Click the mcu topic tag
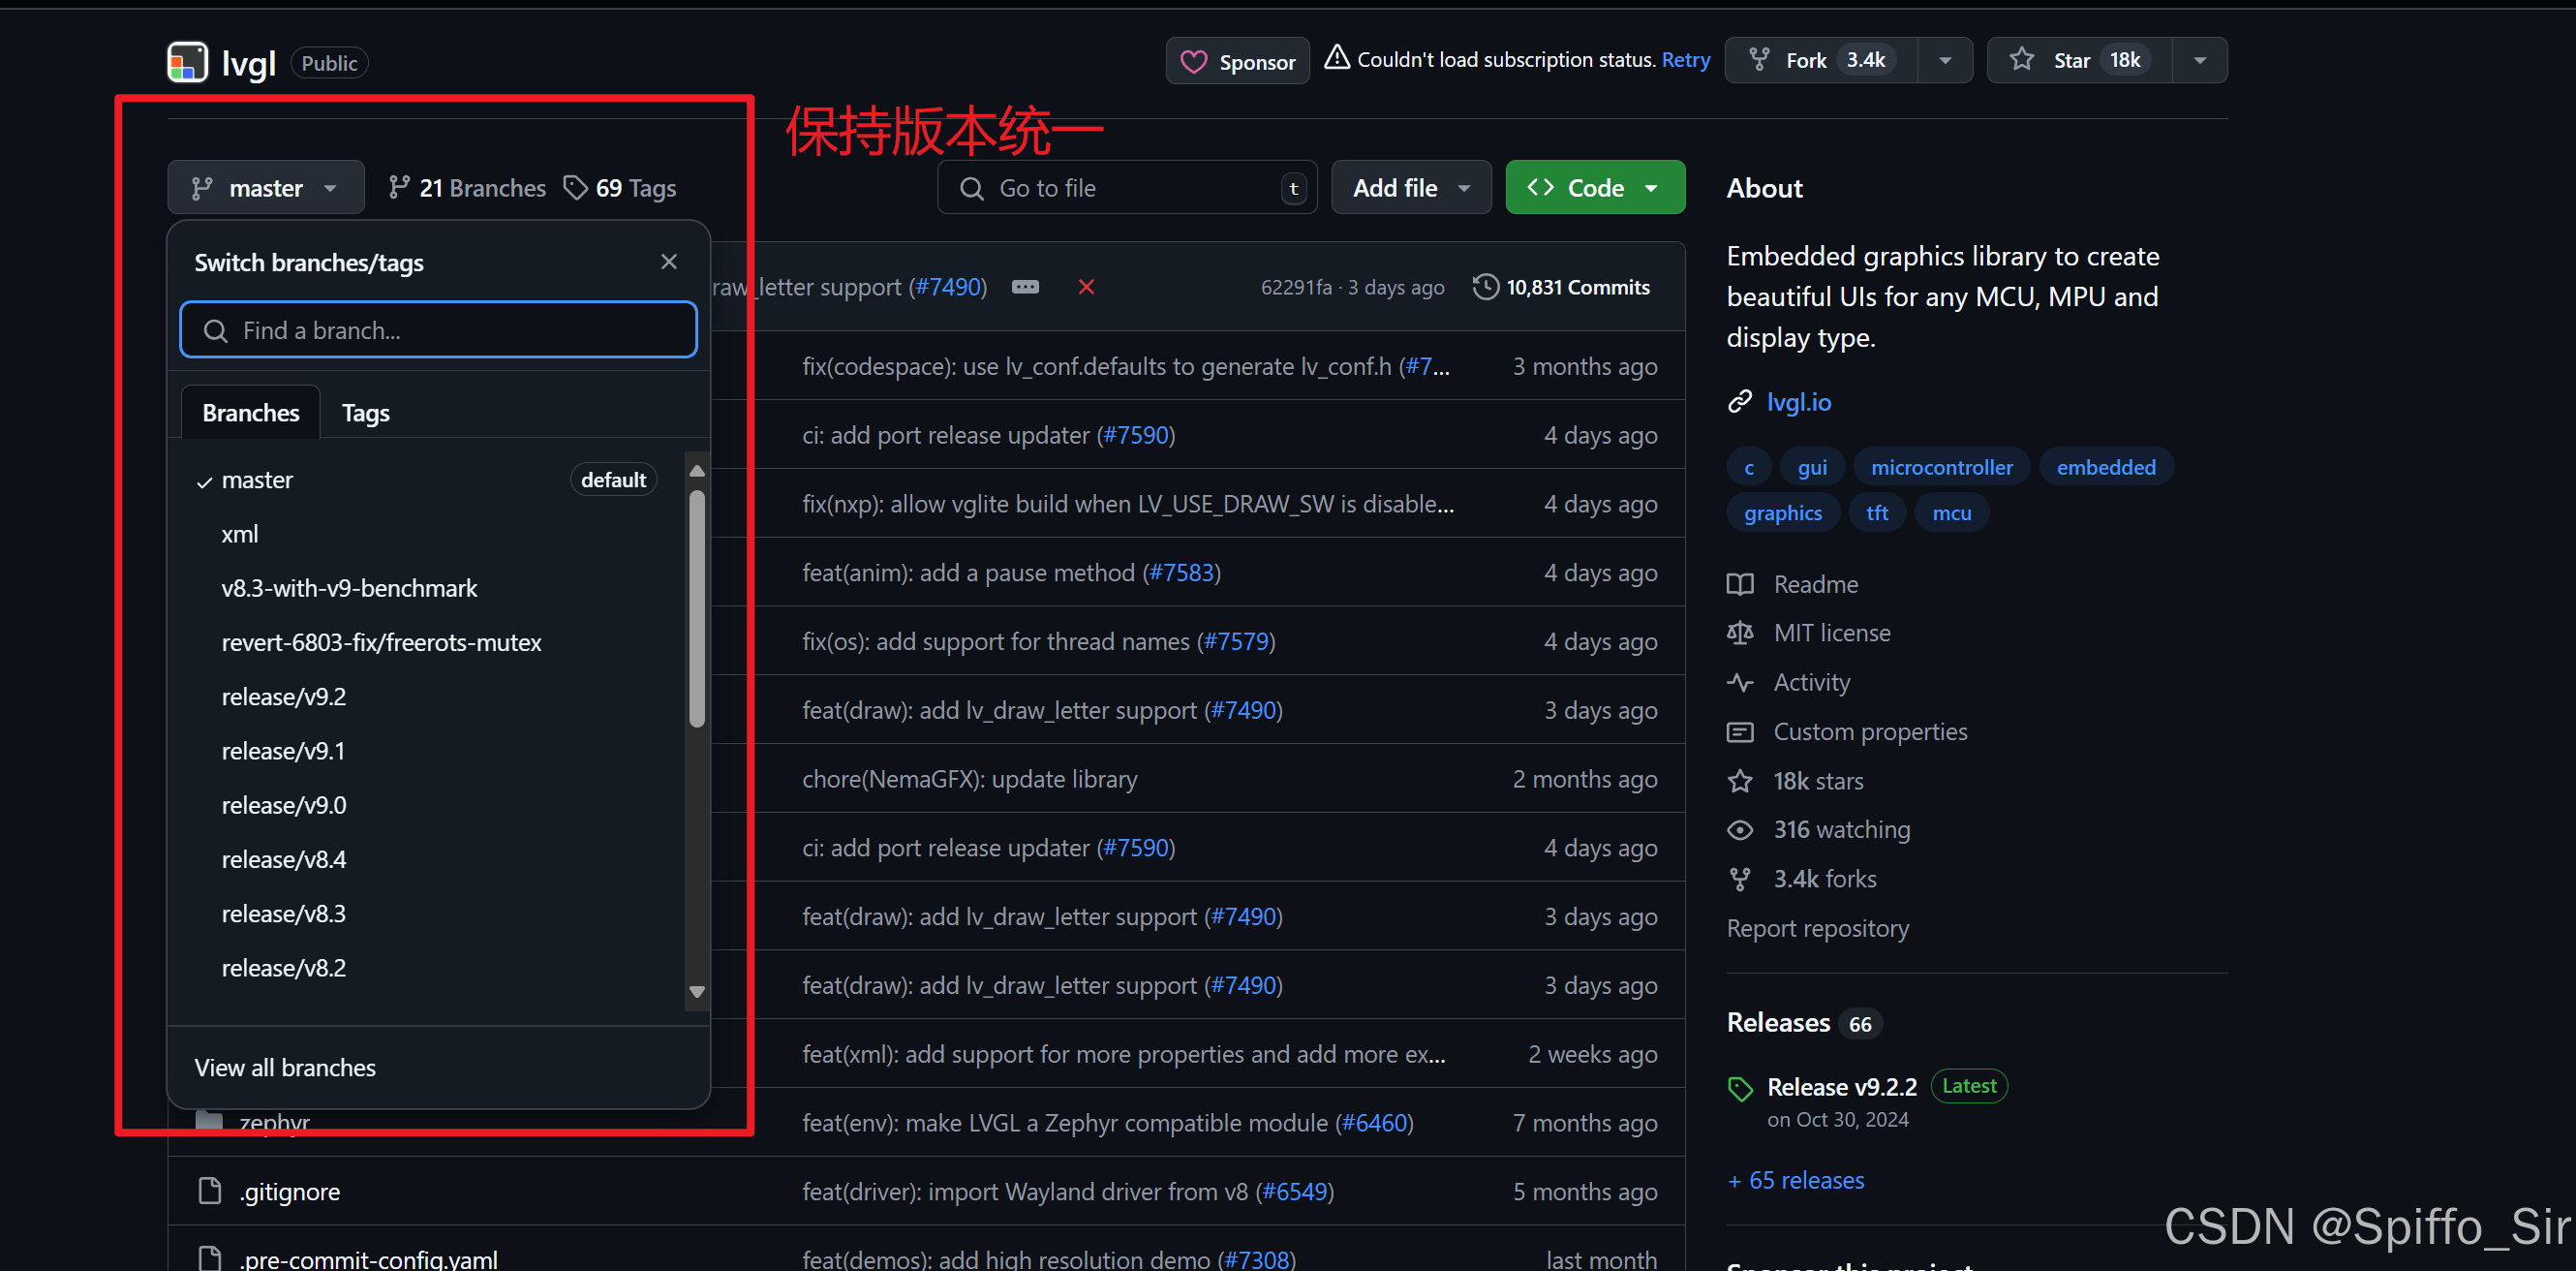The height and width of the screenshot is (1271, 2576). coord(1951,513)
